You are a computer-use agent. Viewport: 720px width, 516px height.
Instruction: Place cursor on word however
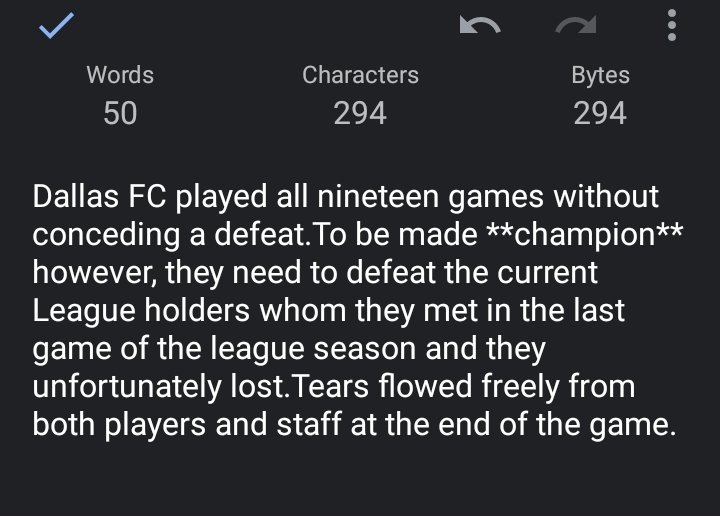94,273
